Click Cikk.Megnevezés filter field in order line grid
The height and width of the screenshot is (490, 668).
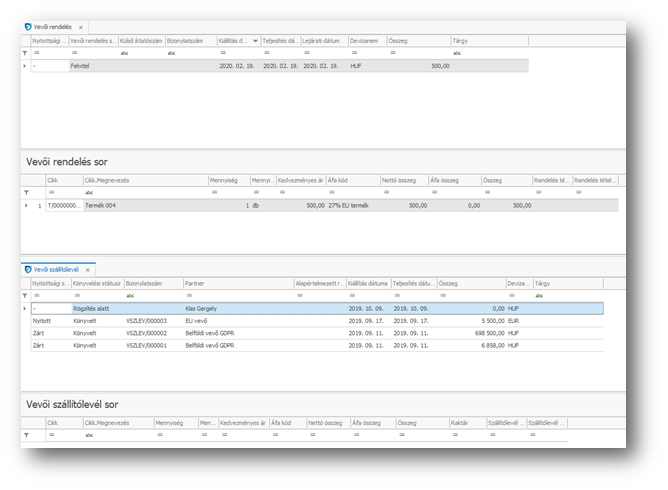click(x=145, y=192)
